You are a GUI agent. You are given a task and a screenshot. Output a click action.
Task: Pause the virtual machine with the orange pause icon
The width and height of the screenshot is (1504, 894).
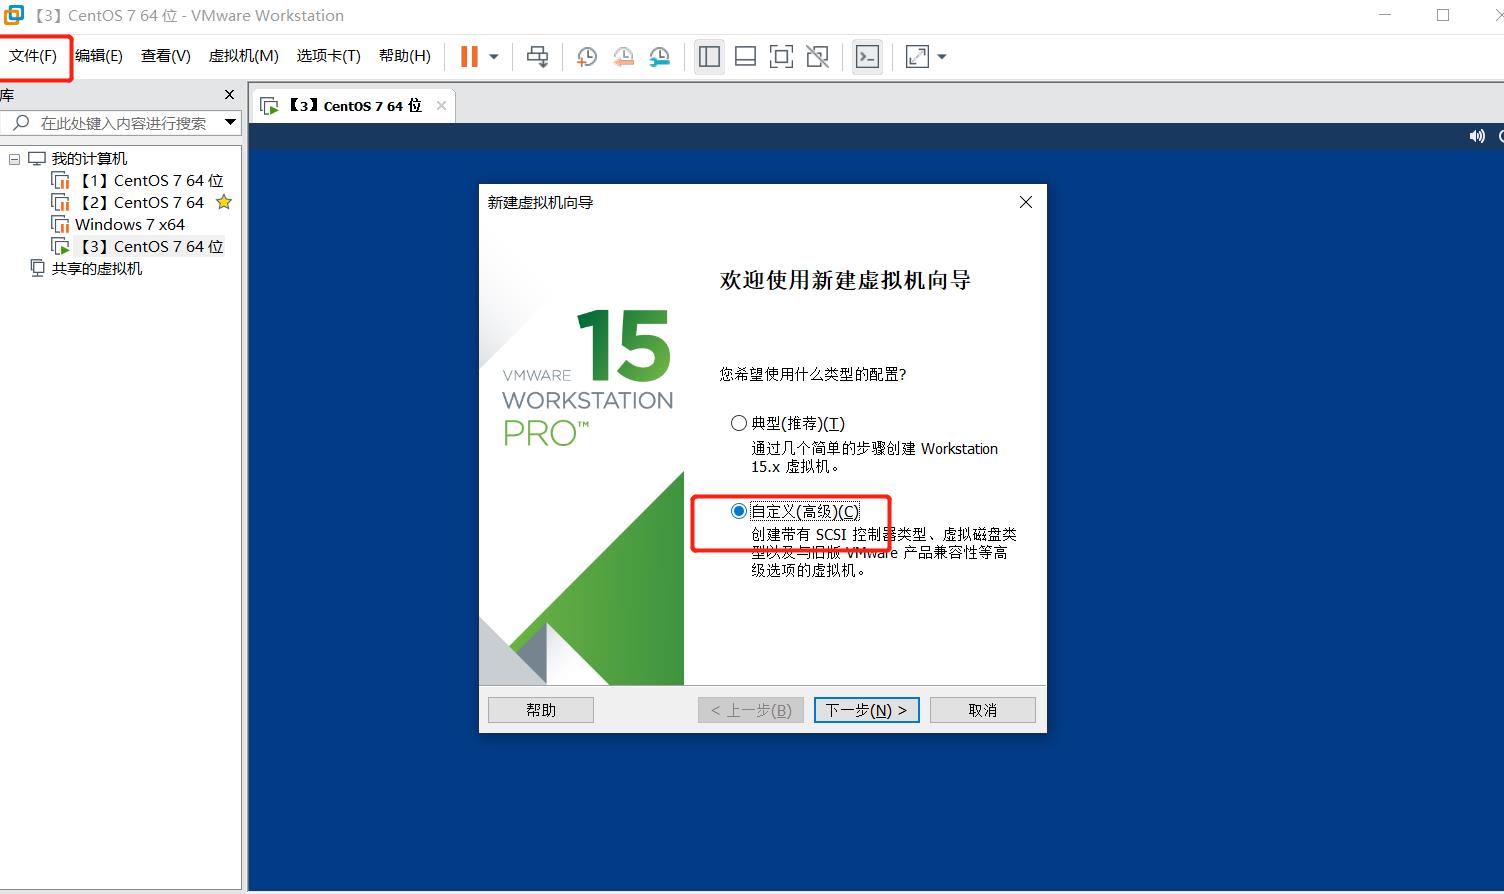point(469,56)
